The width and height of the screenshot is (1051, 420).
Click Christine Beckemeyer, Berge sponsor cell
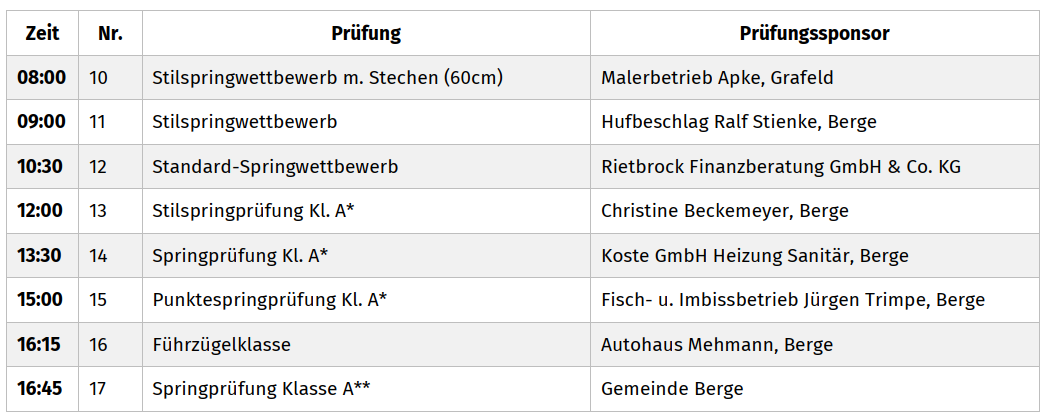(725, 211)
